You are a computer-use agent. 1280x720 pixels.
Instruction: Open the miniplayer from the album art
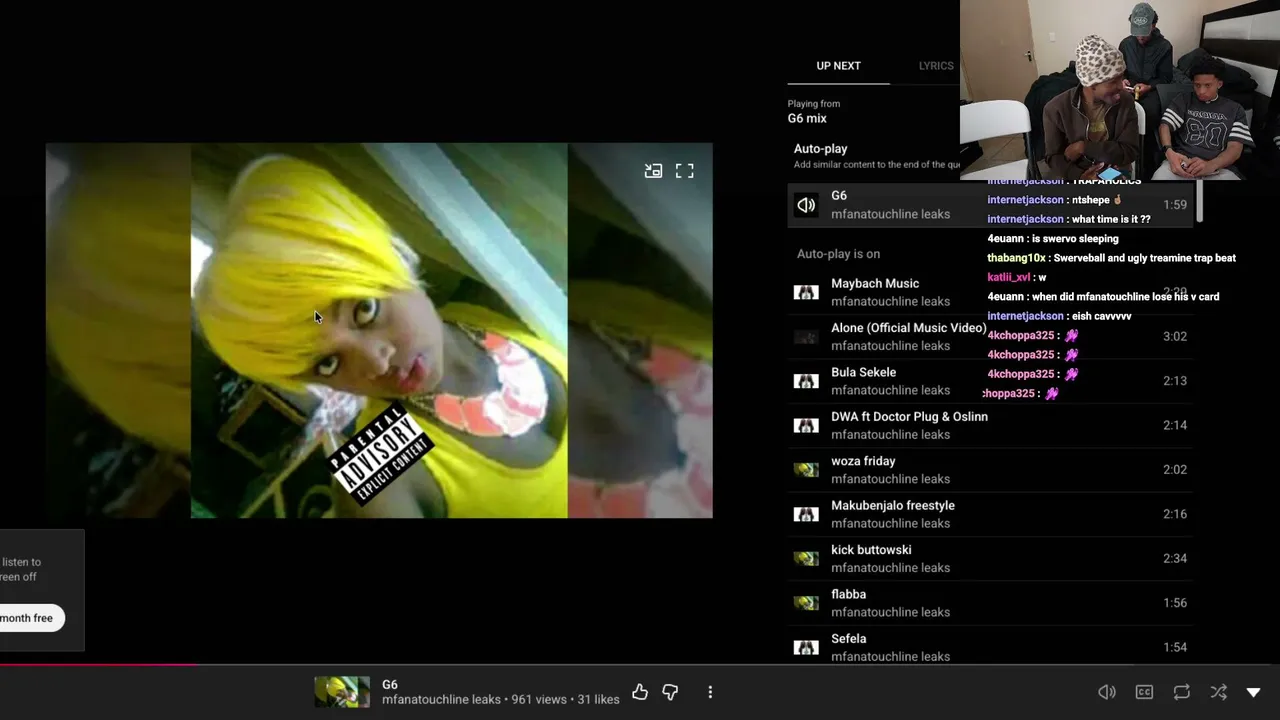pyautogui.click(x=653, y=171)
